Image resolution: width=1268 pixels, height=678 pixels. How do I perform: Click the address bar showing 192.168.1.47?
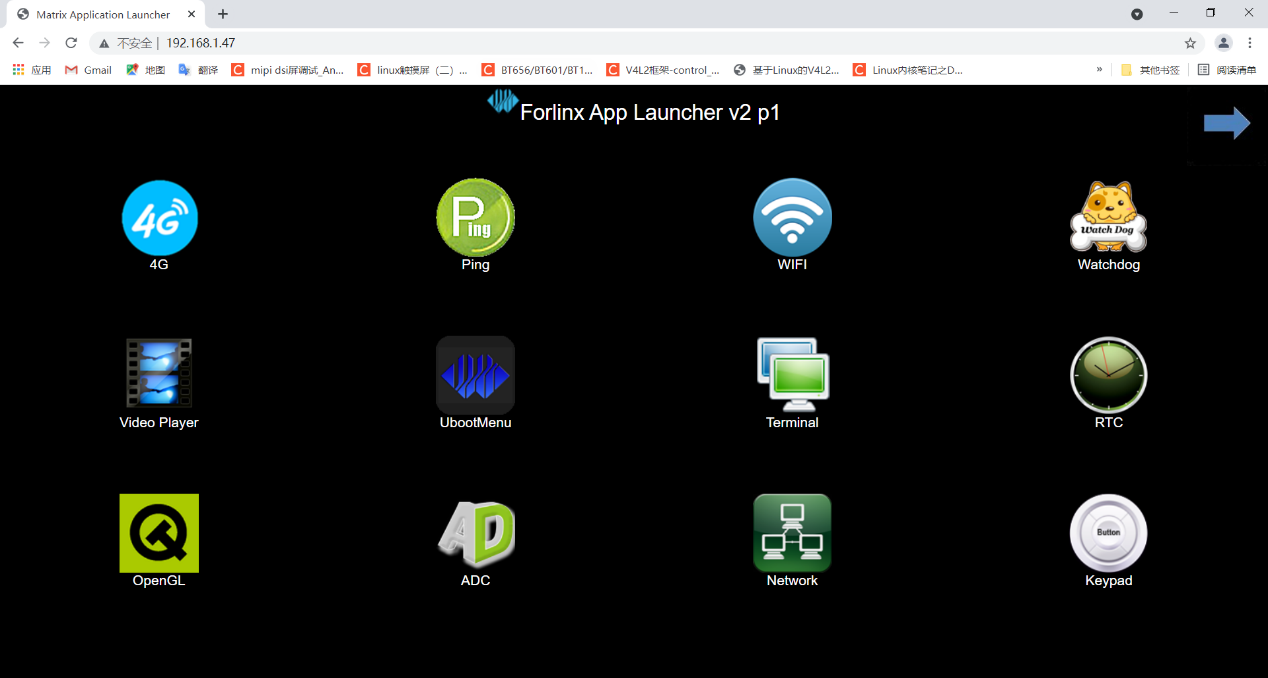[600, 43]
